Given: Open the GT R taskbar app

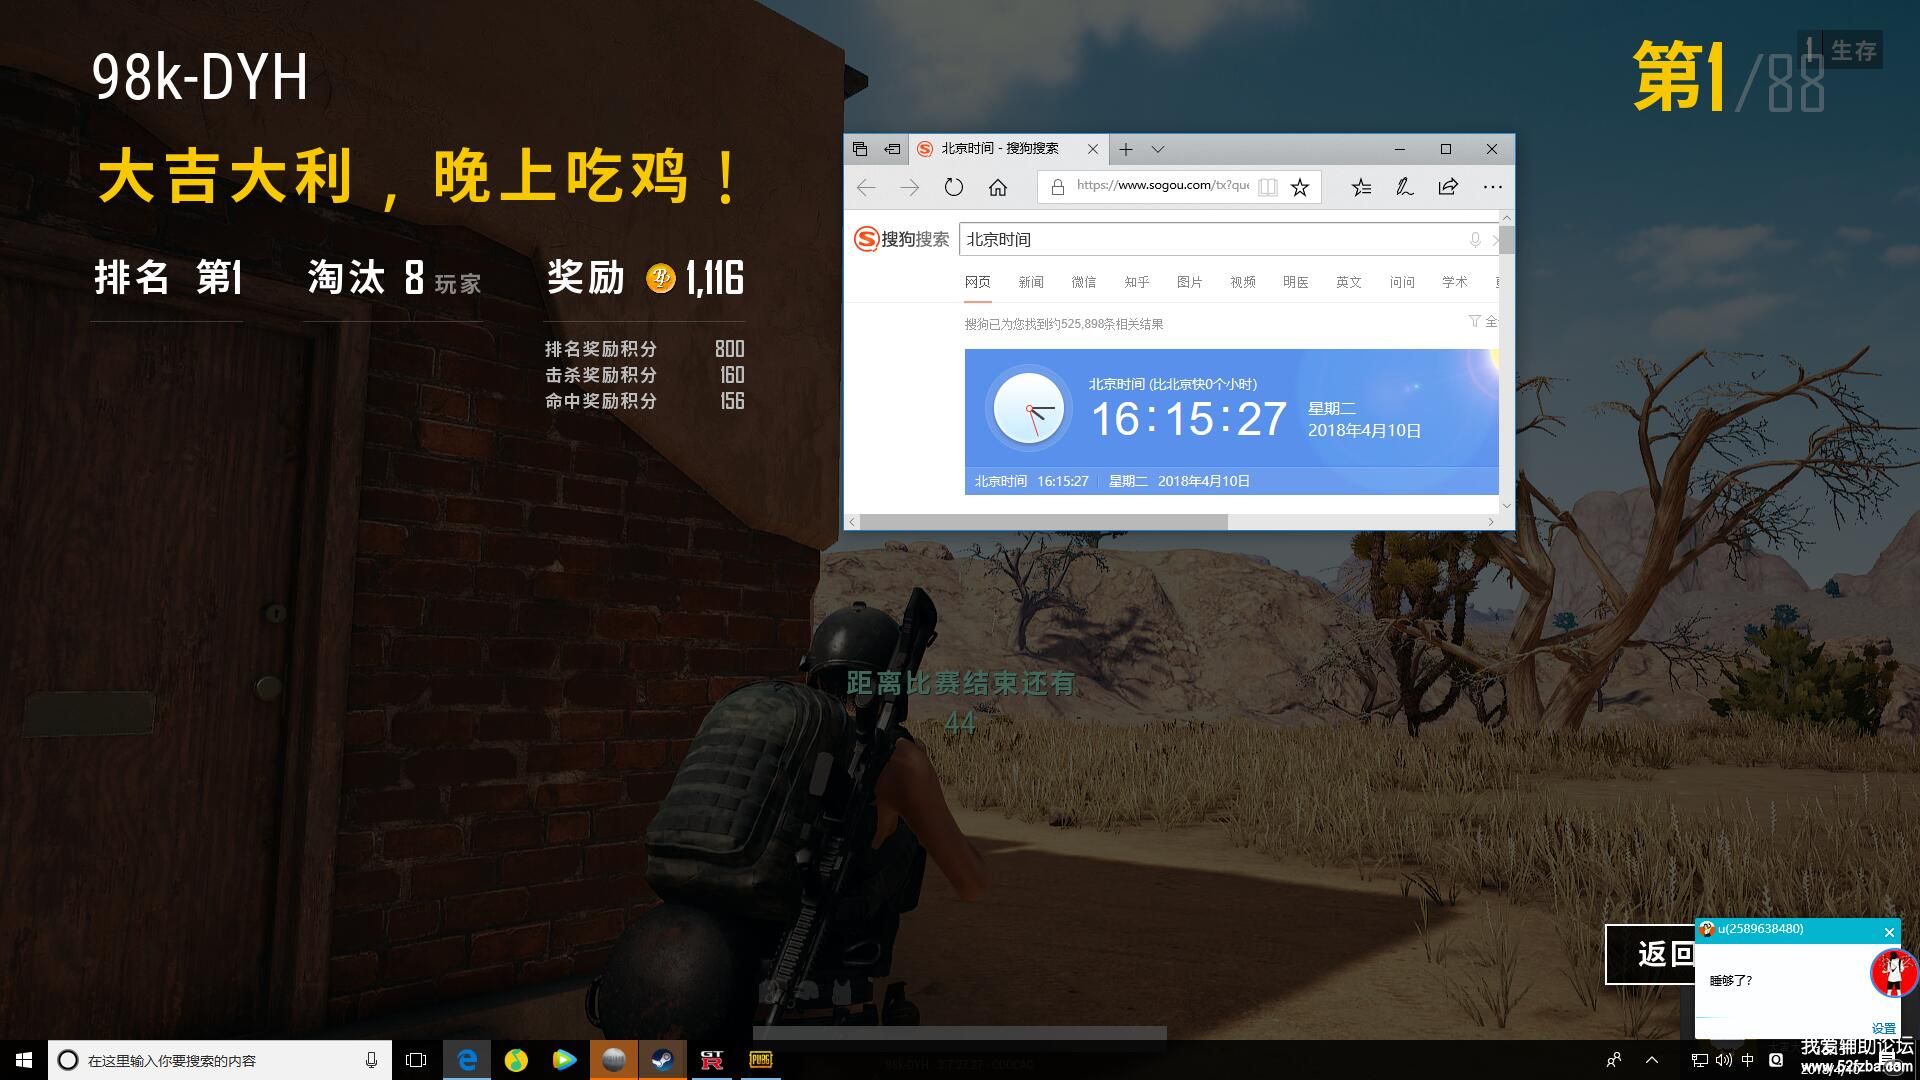Looking at the screenshot, I should click(712, 1060).
